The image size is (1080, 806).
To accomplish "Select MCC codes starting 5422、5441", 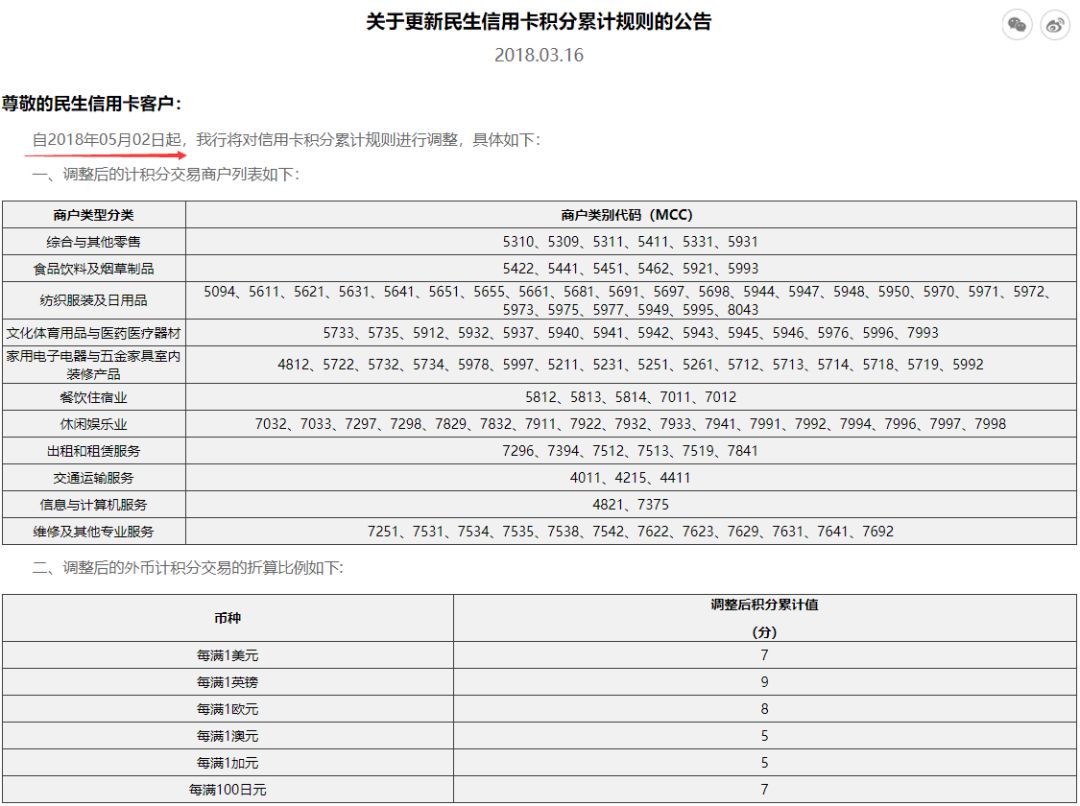I will tap(630, 269).
